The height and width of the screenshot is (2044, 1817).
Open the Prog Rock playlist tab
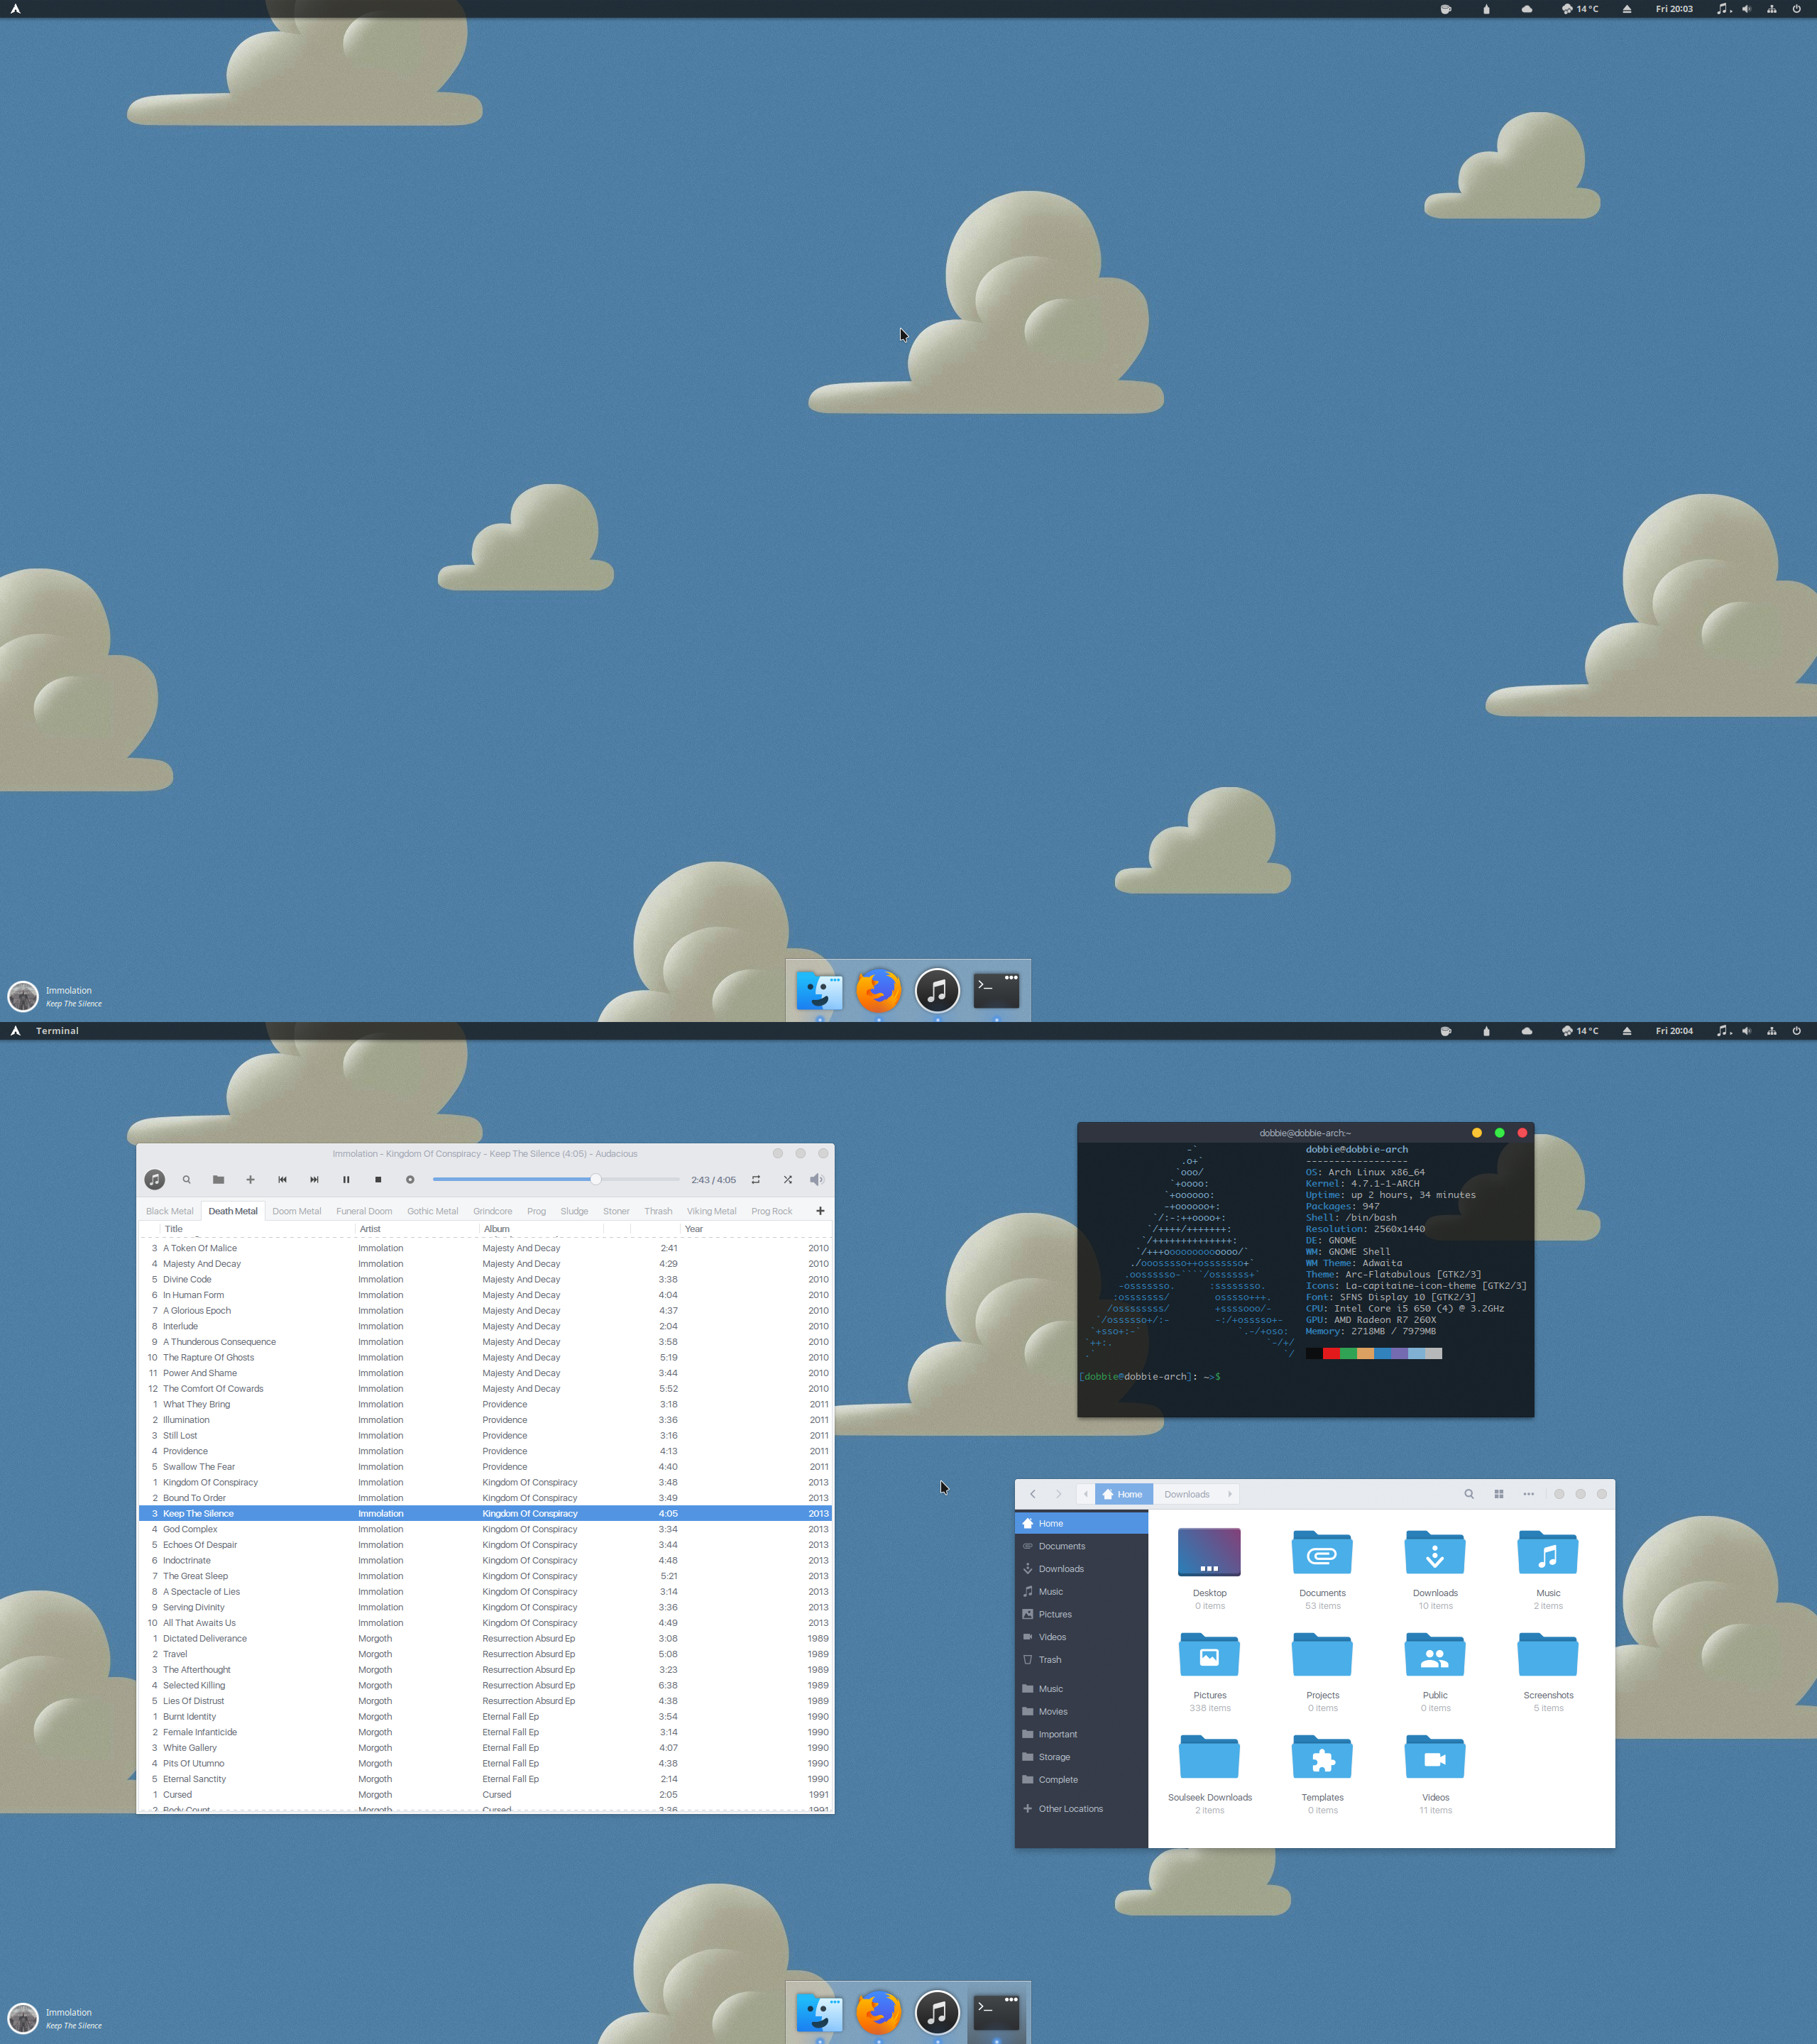click(771, 1211)
